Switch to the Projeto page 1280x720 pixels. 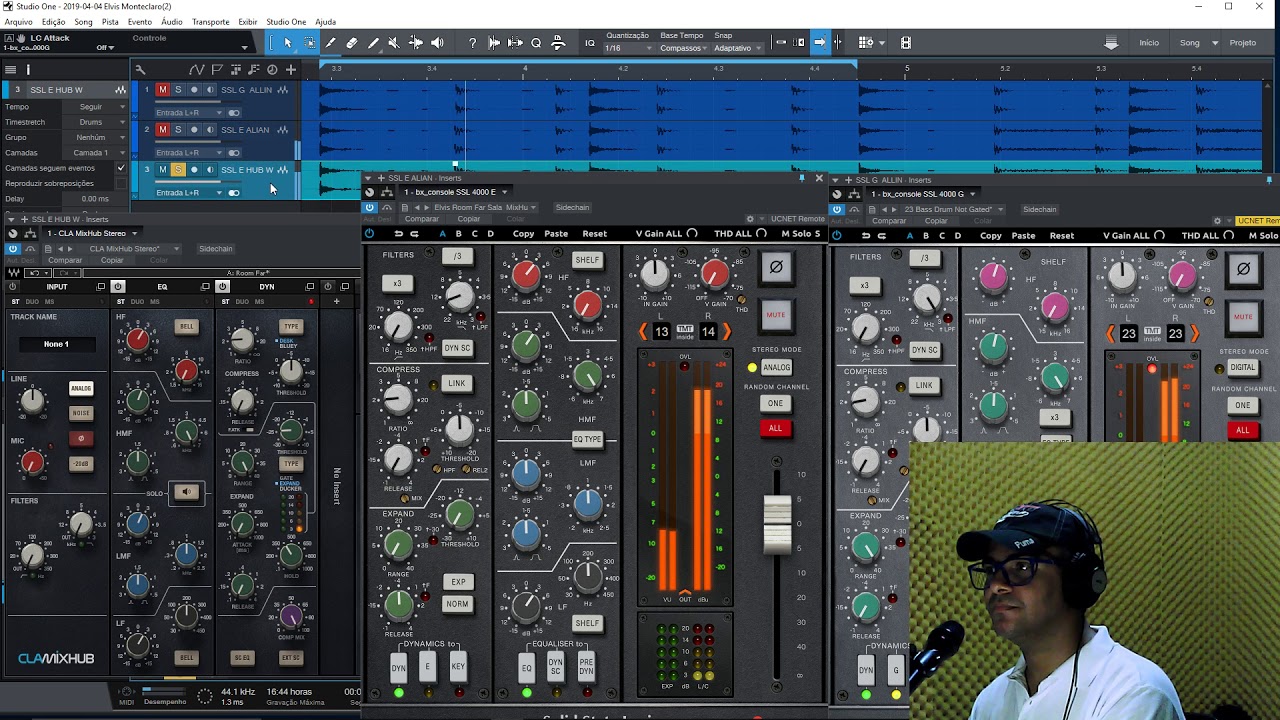pyautogui.click(x=1243, y=43)
